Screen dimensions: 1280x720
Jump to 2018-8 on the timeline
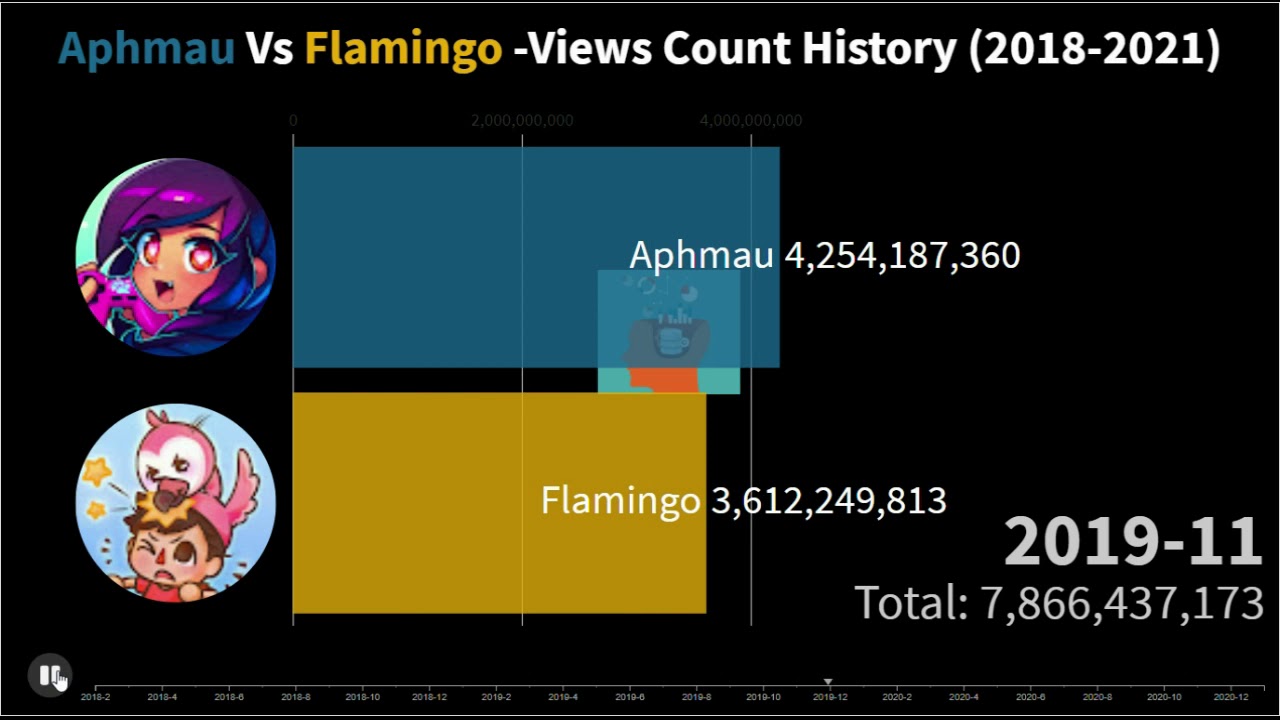(296, 697)
